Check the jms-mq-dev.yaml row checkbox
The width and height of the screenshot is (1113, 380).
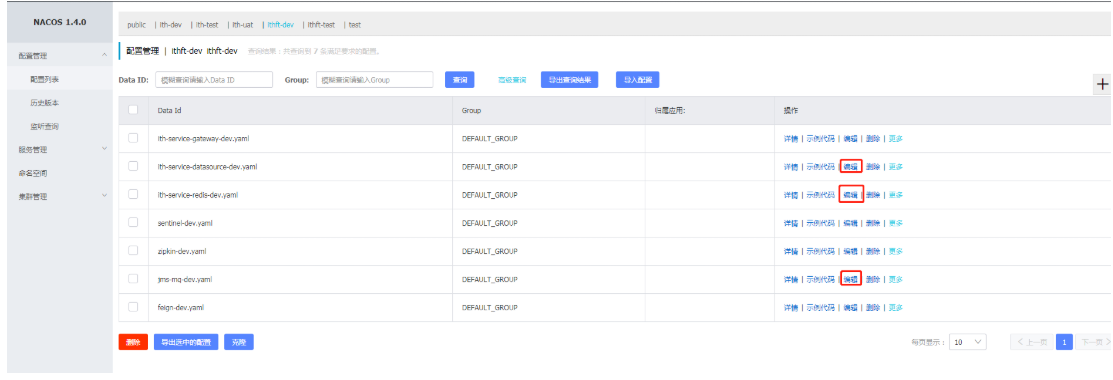point(133,278)
